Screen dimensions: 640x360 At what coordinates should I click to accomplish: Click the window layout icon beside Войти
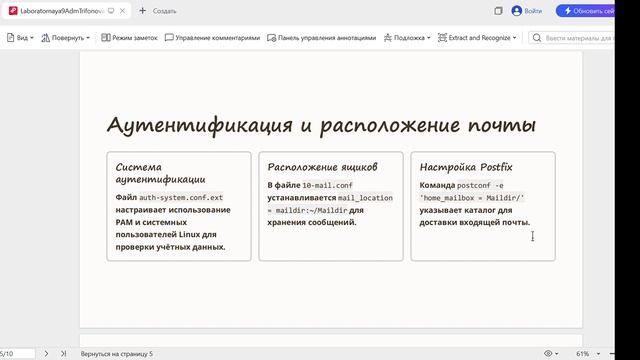[x=498, y=11]
